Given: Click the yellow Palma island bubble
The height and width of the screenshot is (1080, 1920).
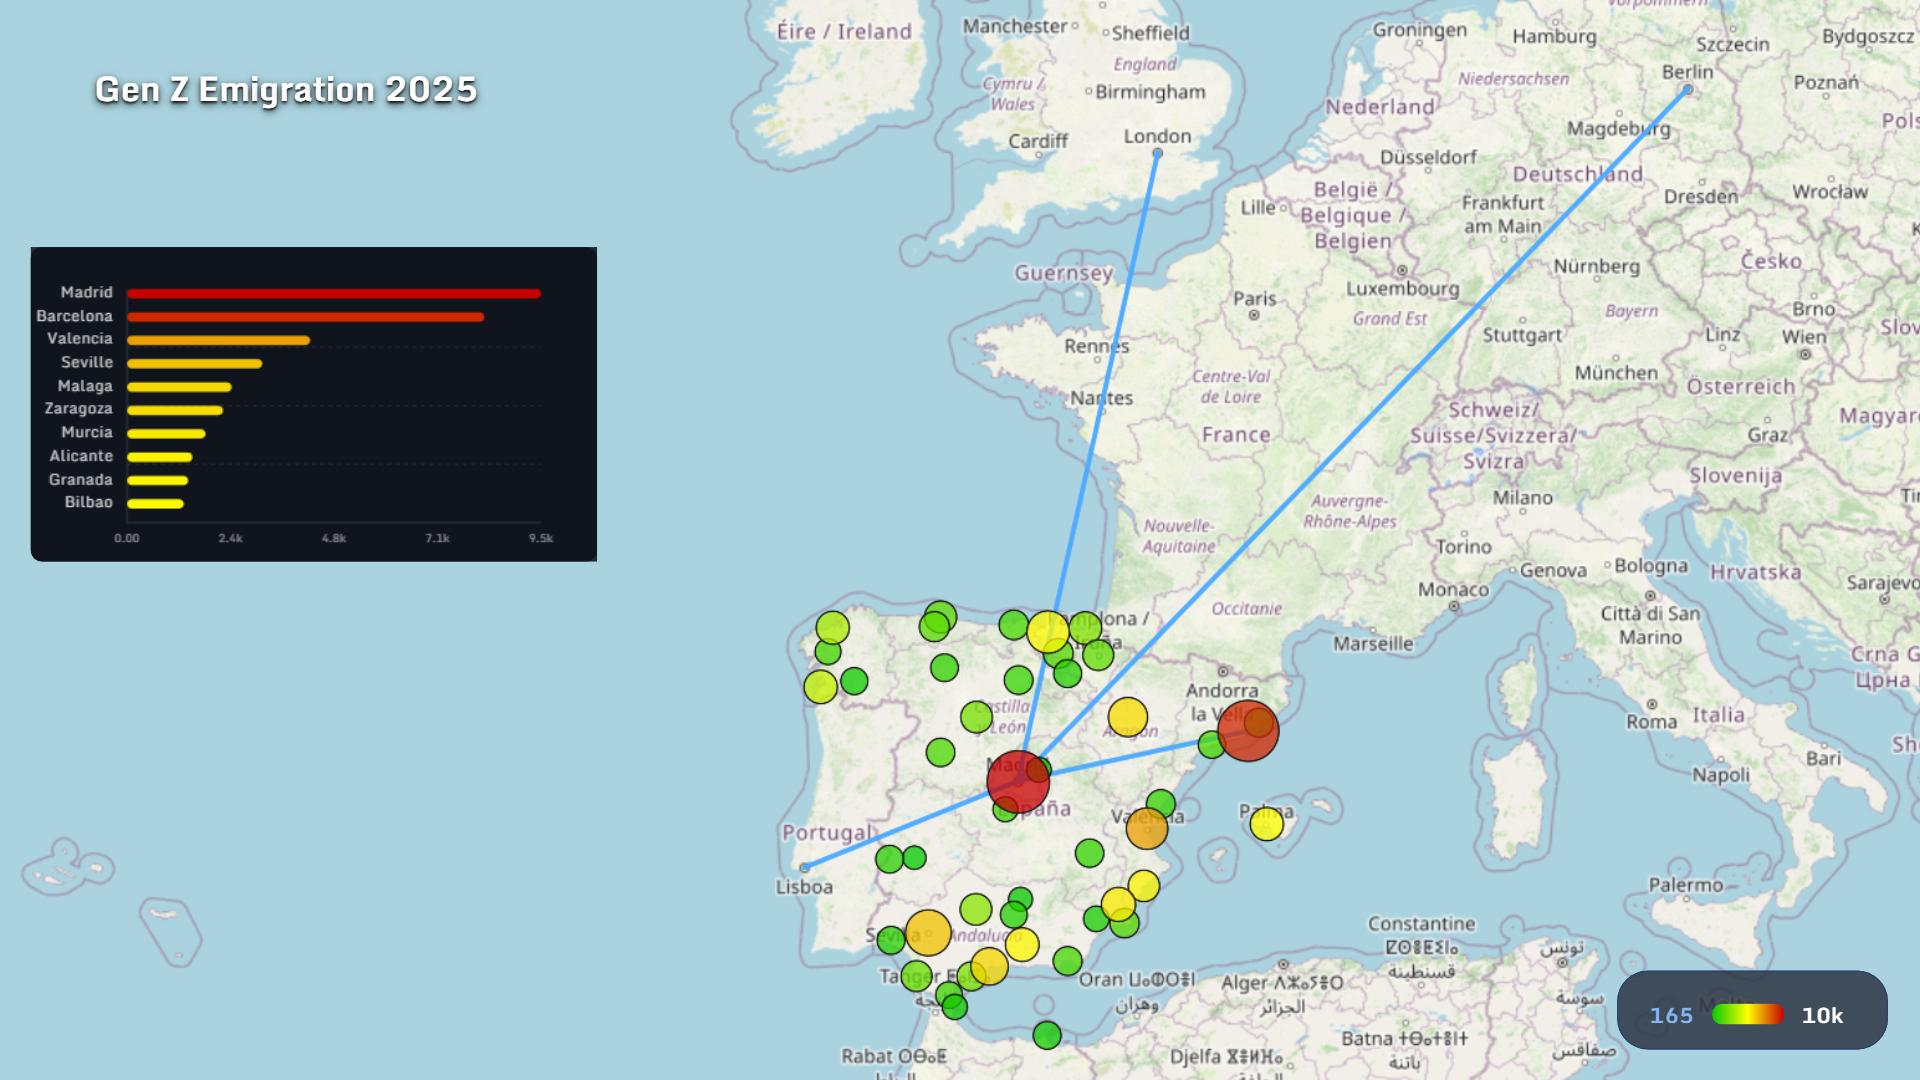Looking at the screenshot, I should coord(1266,824).
